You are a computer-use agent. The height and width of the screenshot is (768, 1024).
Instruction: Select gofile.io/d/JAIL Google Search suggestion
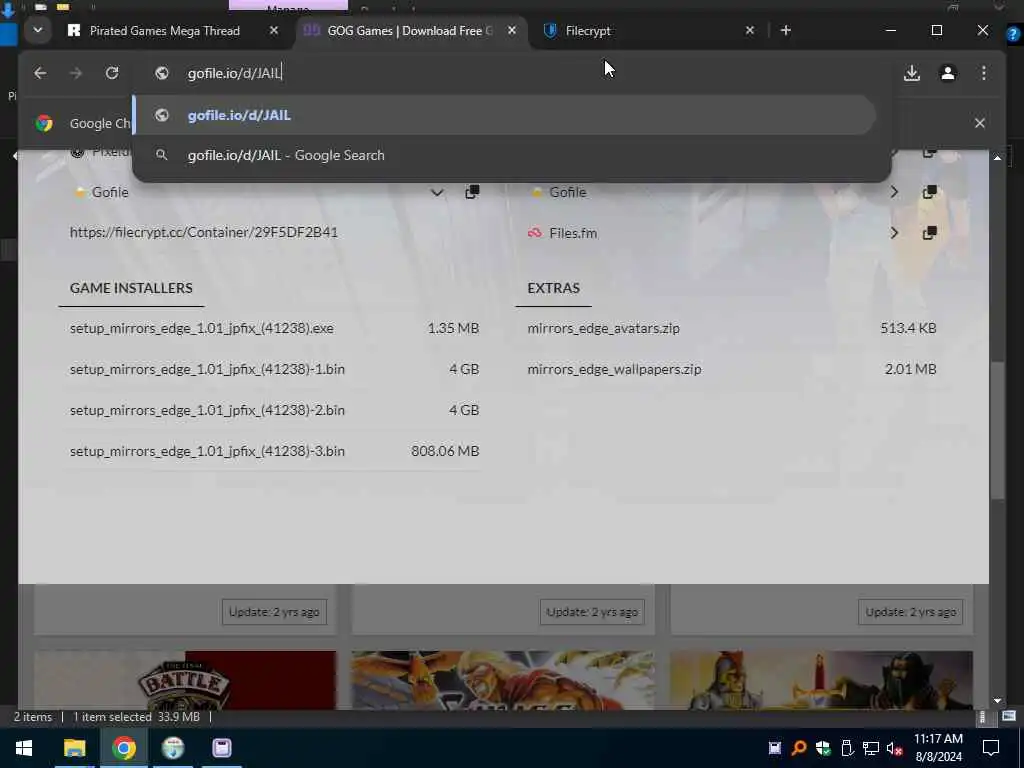point(504,155)
